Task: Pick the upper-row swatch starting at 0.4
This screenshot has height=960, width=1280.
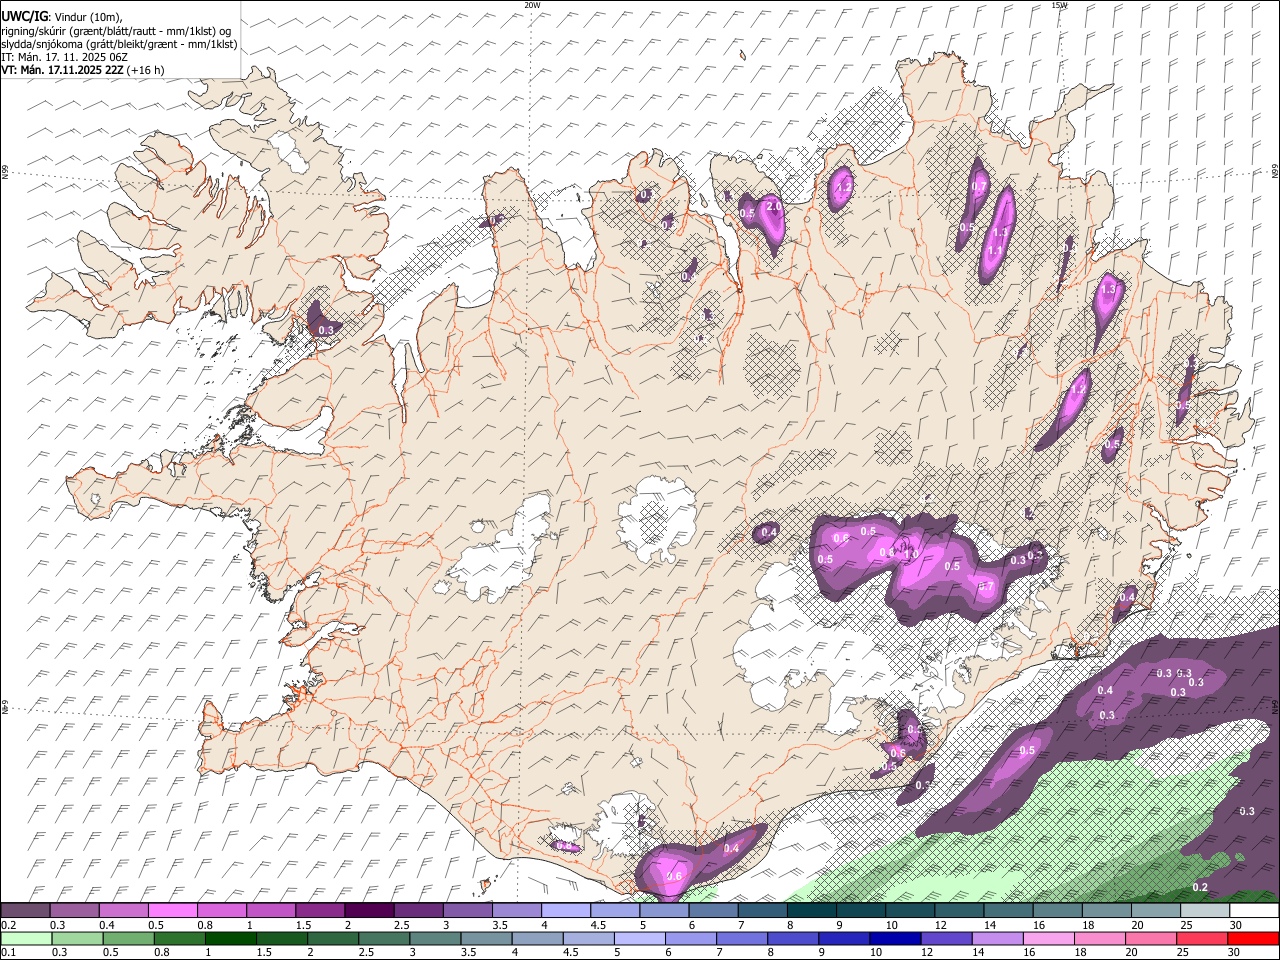Action: [123, 911]
